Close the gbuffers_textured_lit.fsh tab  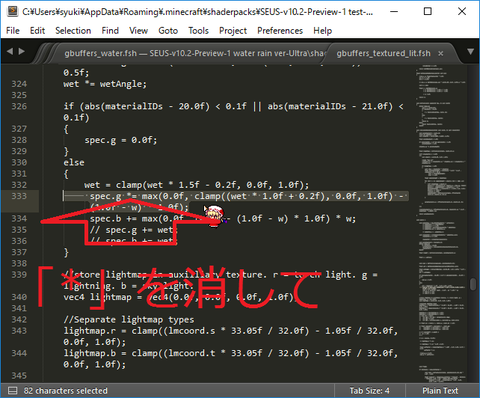441,53
